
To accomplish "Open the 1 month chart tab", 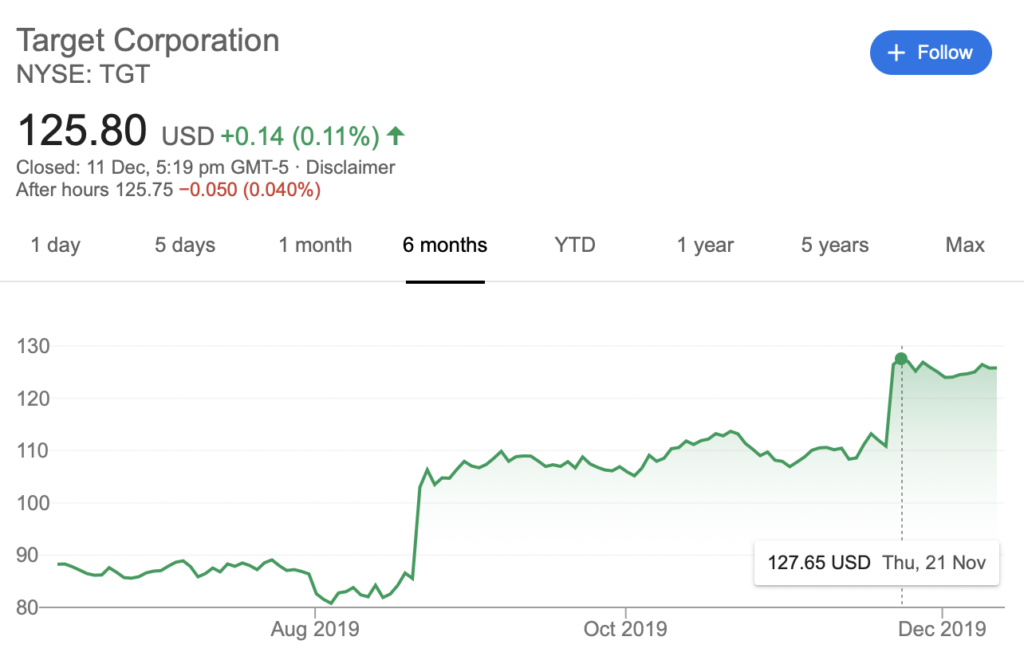I will click(315, 245).
